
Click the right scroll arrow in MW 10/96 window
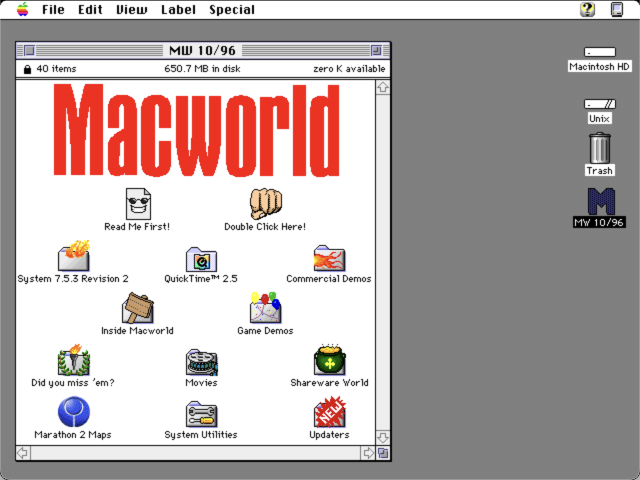(x=368, y=453)
